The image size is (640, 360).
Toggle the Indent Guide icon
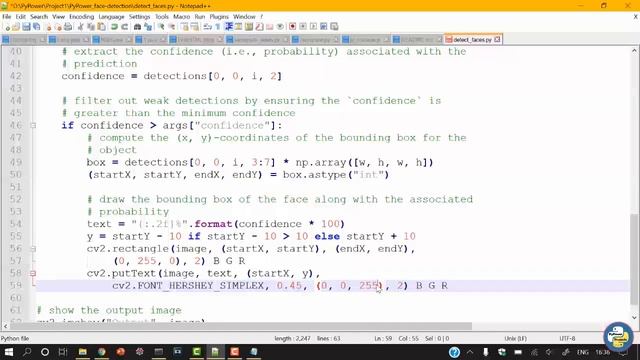229,27
